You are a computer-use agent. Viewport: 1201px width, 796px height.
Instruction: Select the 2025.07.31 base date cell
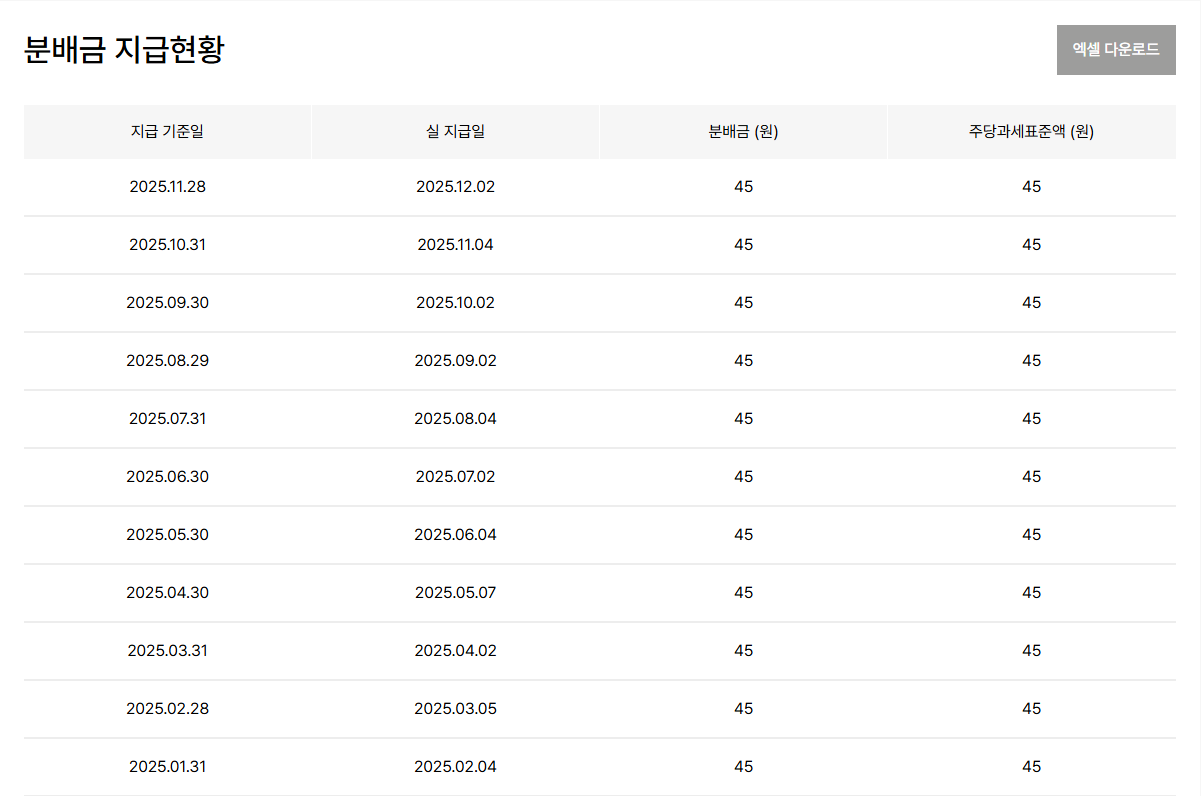167,419
